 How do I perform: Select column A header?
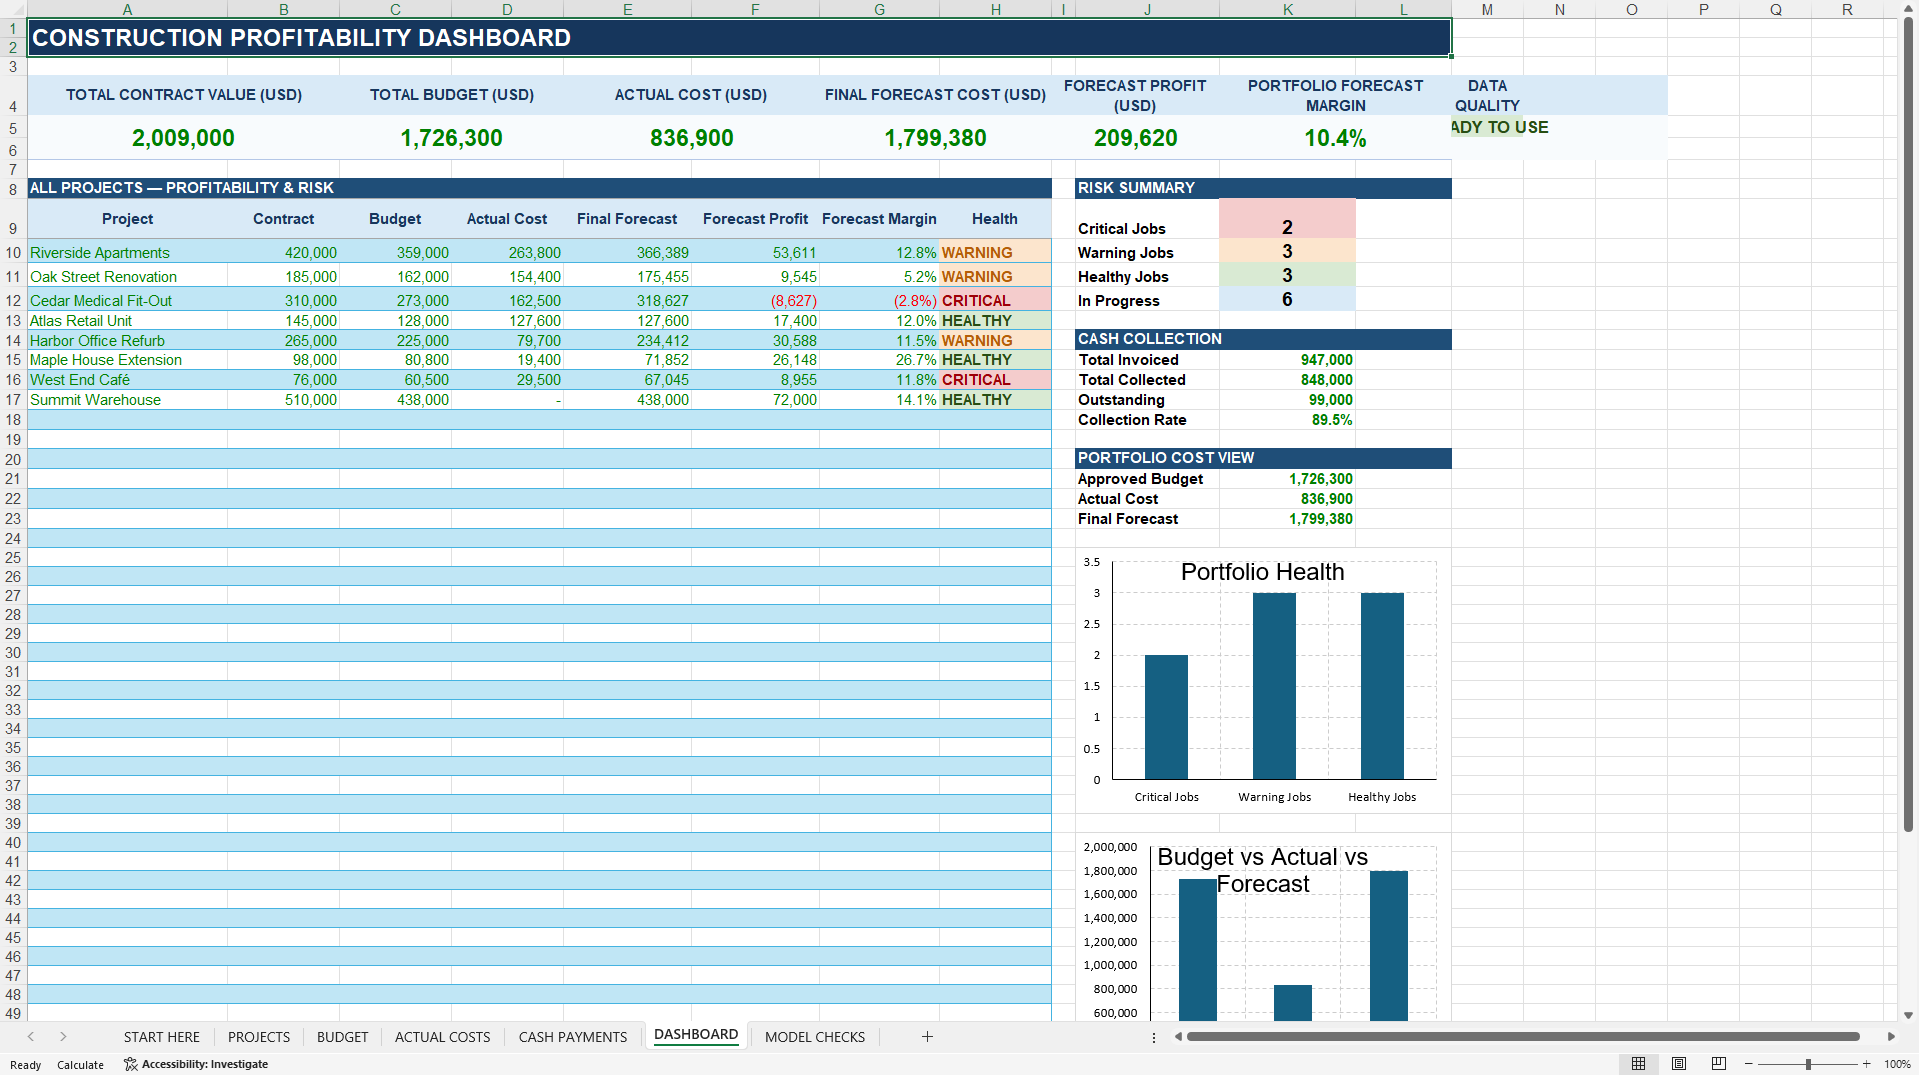tap(127, 9)
